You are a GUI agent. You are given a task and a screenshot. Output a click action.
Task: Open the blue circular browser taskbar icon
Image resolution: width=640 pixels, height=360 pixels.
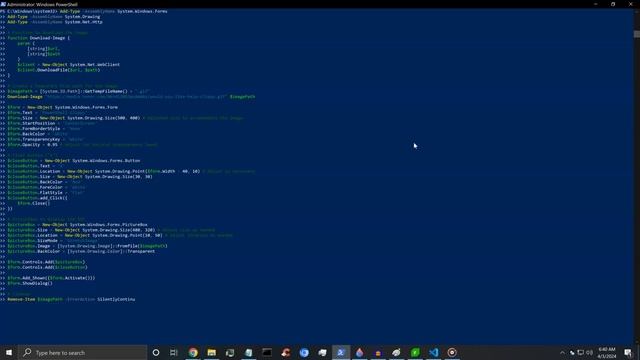point(304,352)
